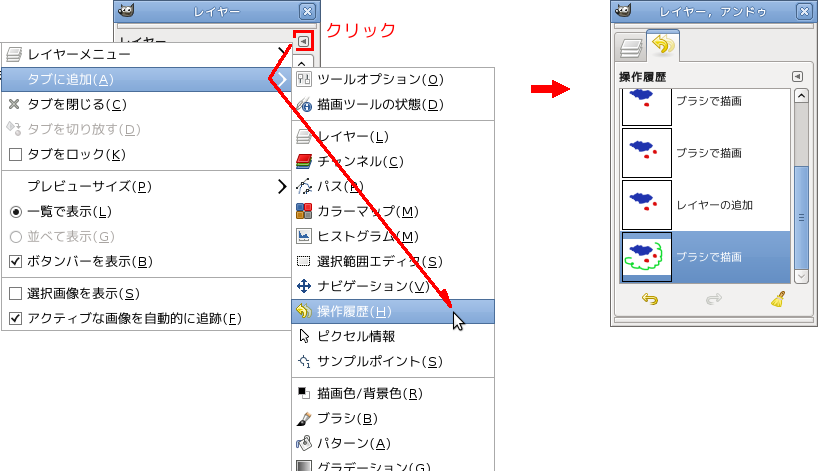Viewport: 818px width, 471px height.
Task: Click the history list scrollbar thumb
Action: pos(801,218)
